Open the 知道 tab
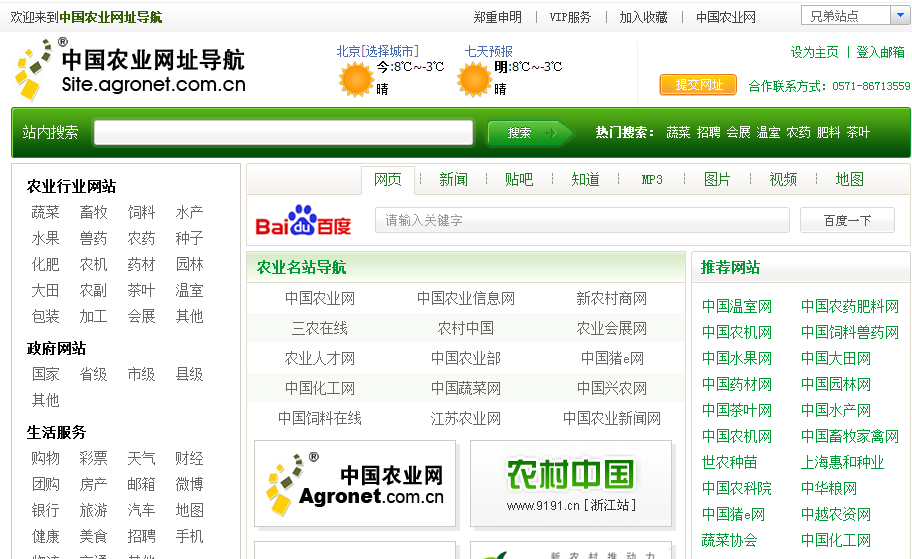912x559 pixels. (585, 179)
